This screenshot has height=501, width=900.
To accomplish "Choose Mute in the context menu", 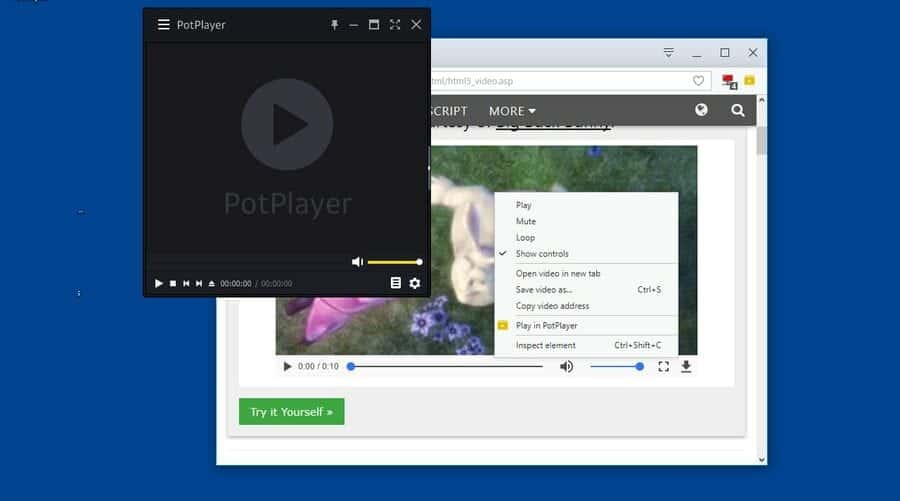I will coord(586,221).
